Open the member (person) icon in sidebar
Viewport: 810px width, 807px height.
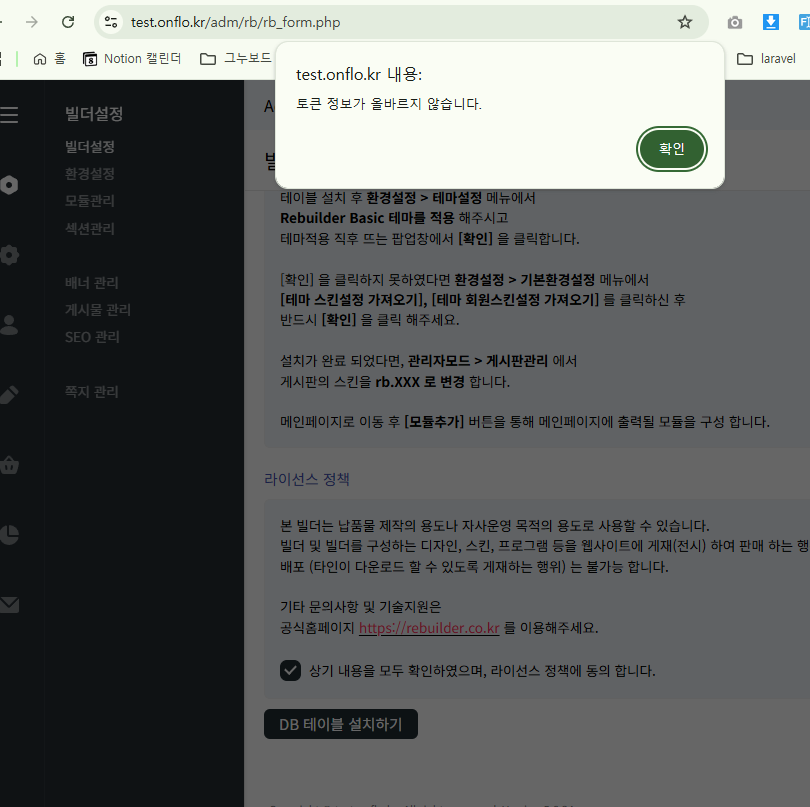coord(9,324)
